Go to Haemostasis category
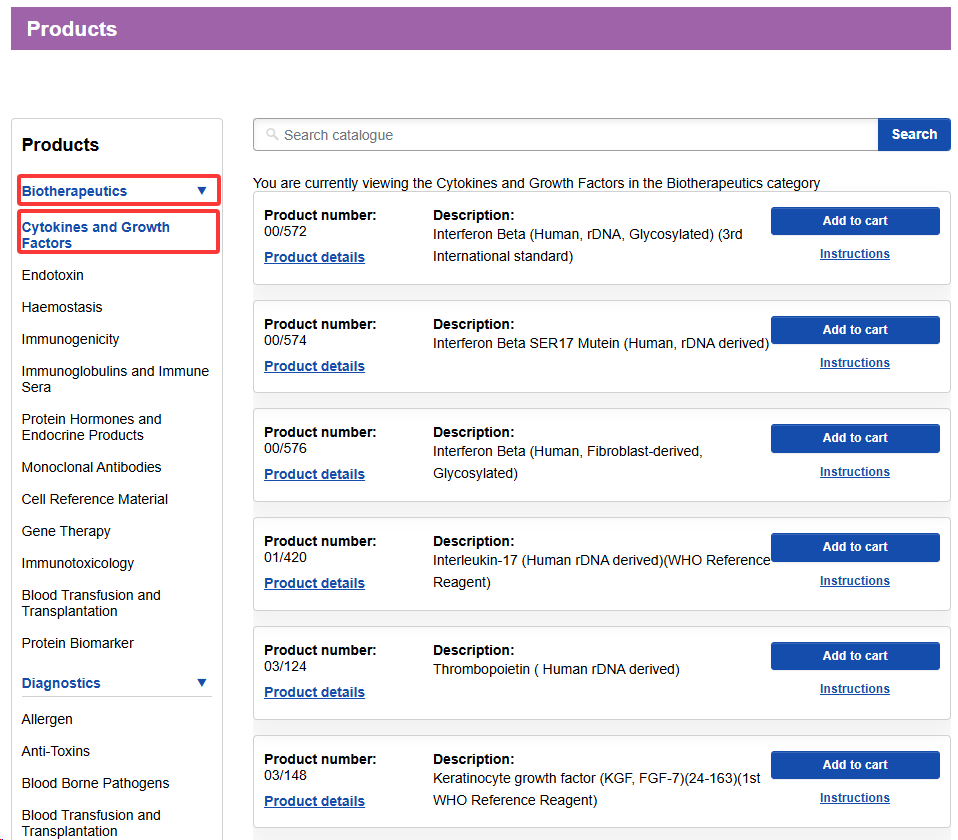Screen dimensions: 958x840 [62, 307]
